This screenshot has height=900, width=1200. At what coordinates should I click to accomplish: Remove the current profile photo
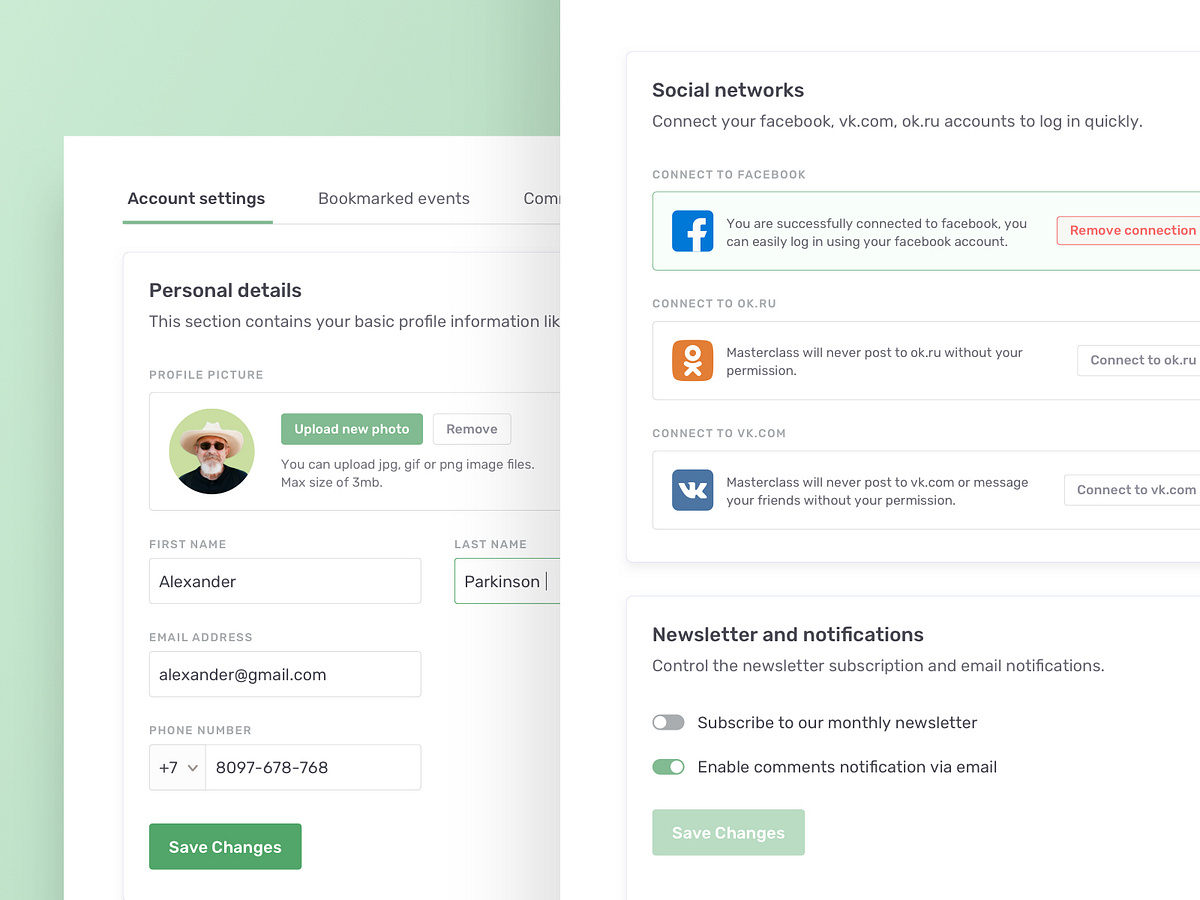pos(471,428)
